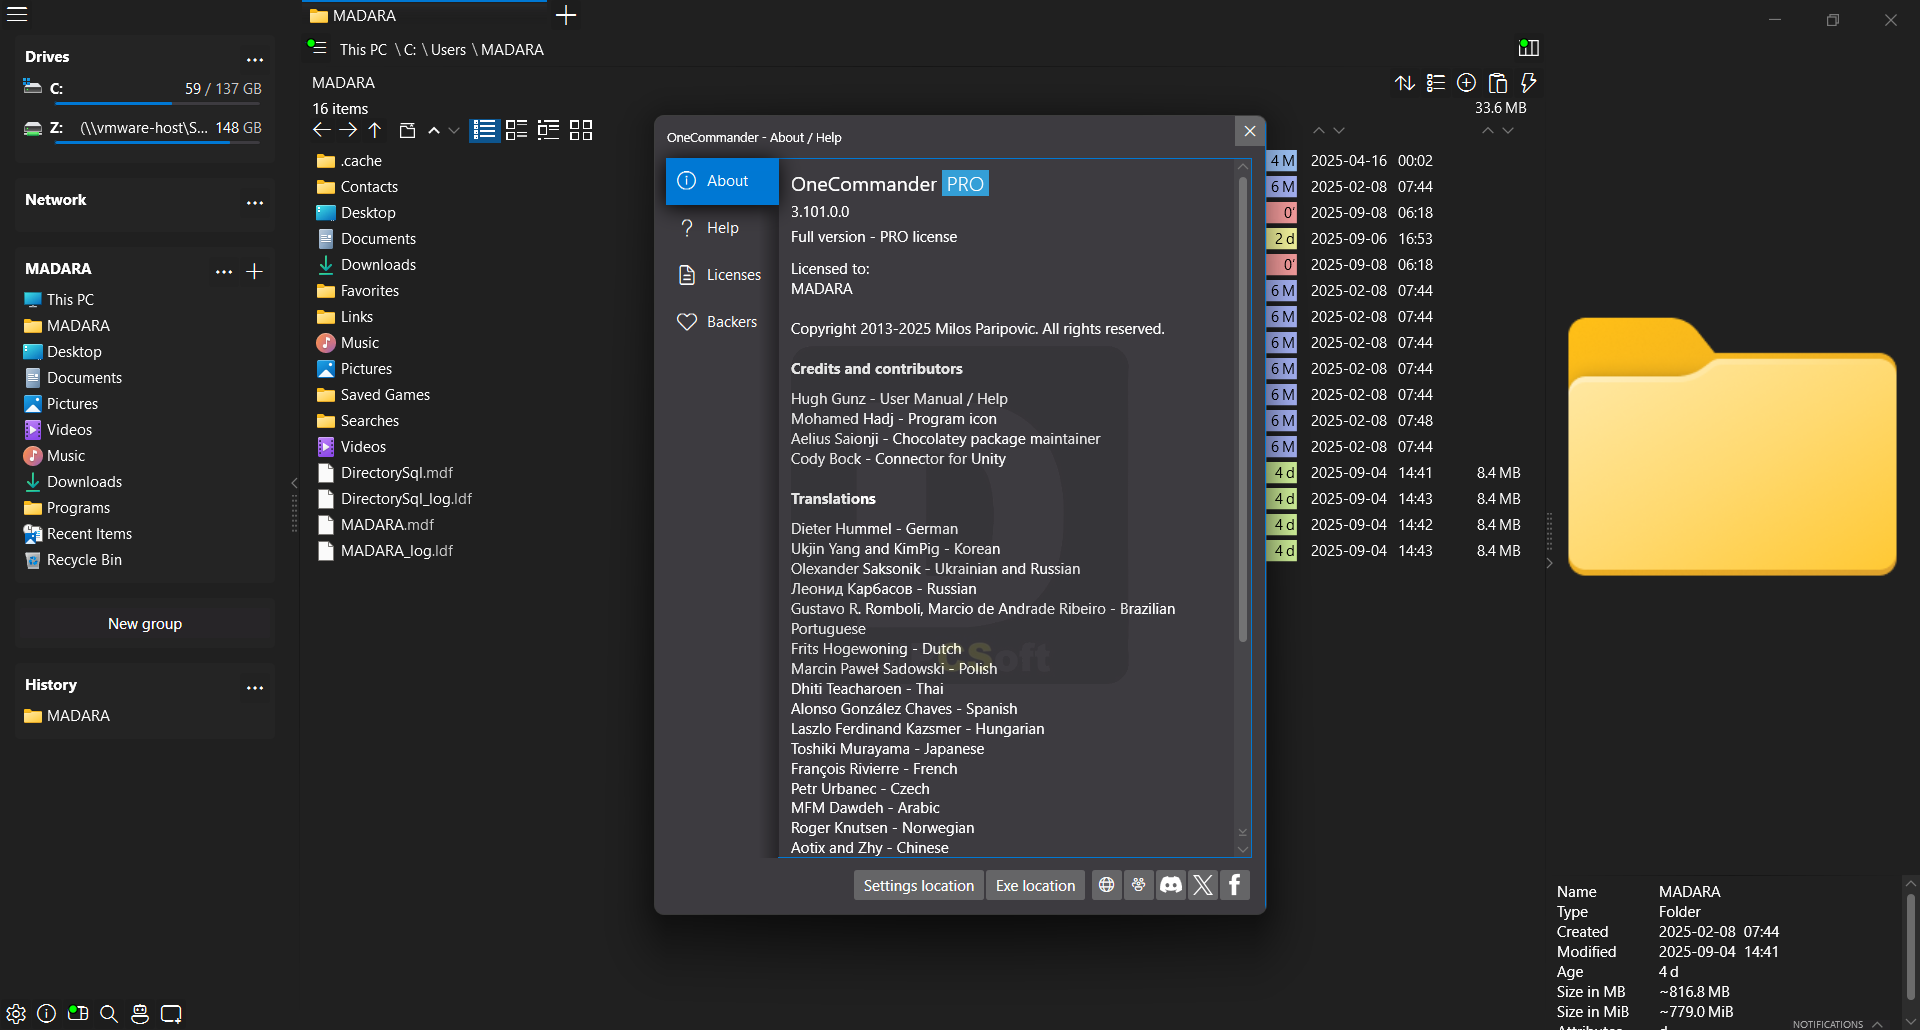Screen dimensions: 1920x1030
Task: Close the About / Help dialog
Action: tap(1250, 131)
